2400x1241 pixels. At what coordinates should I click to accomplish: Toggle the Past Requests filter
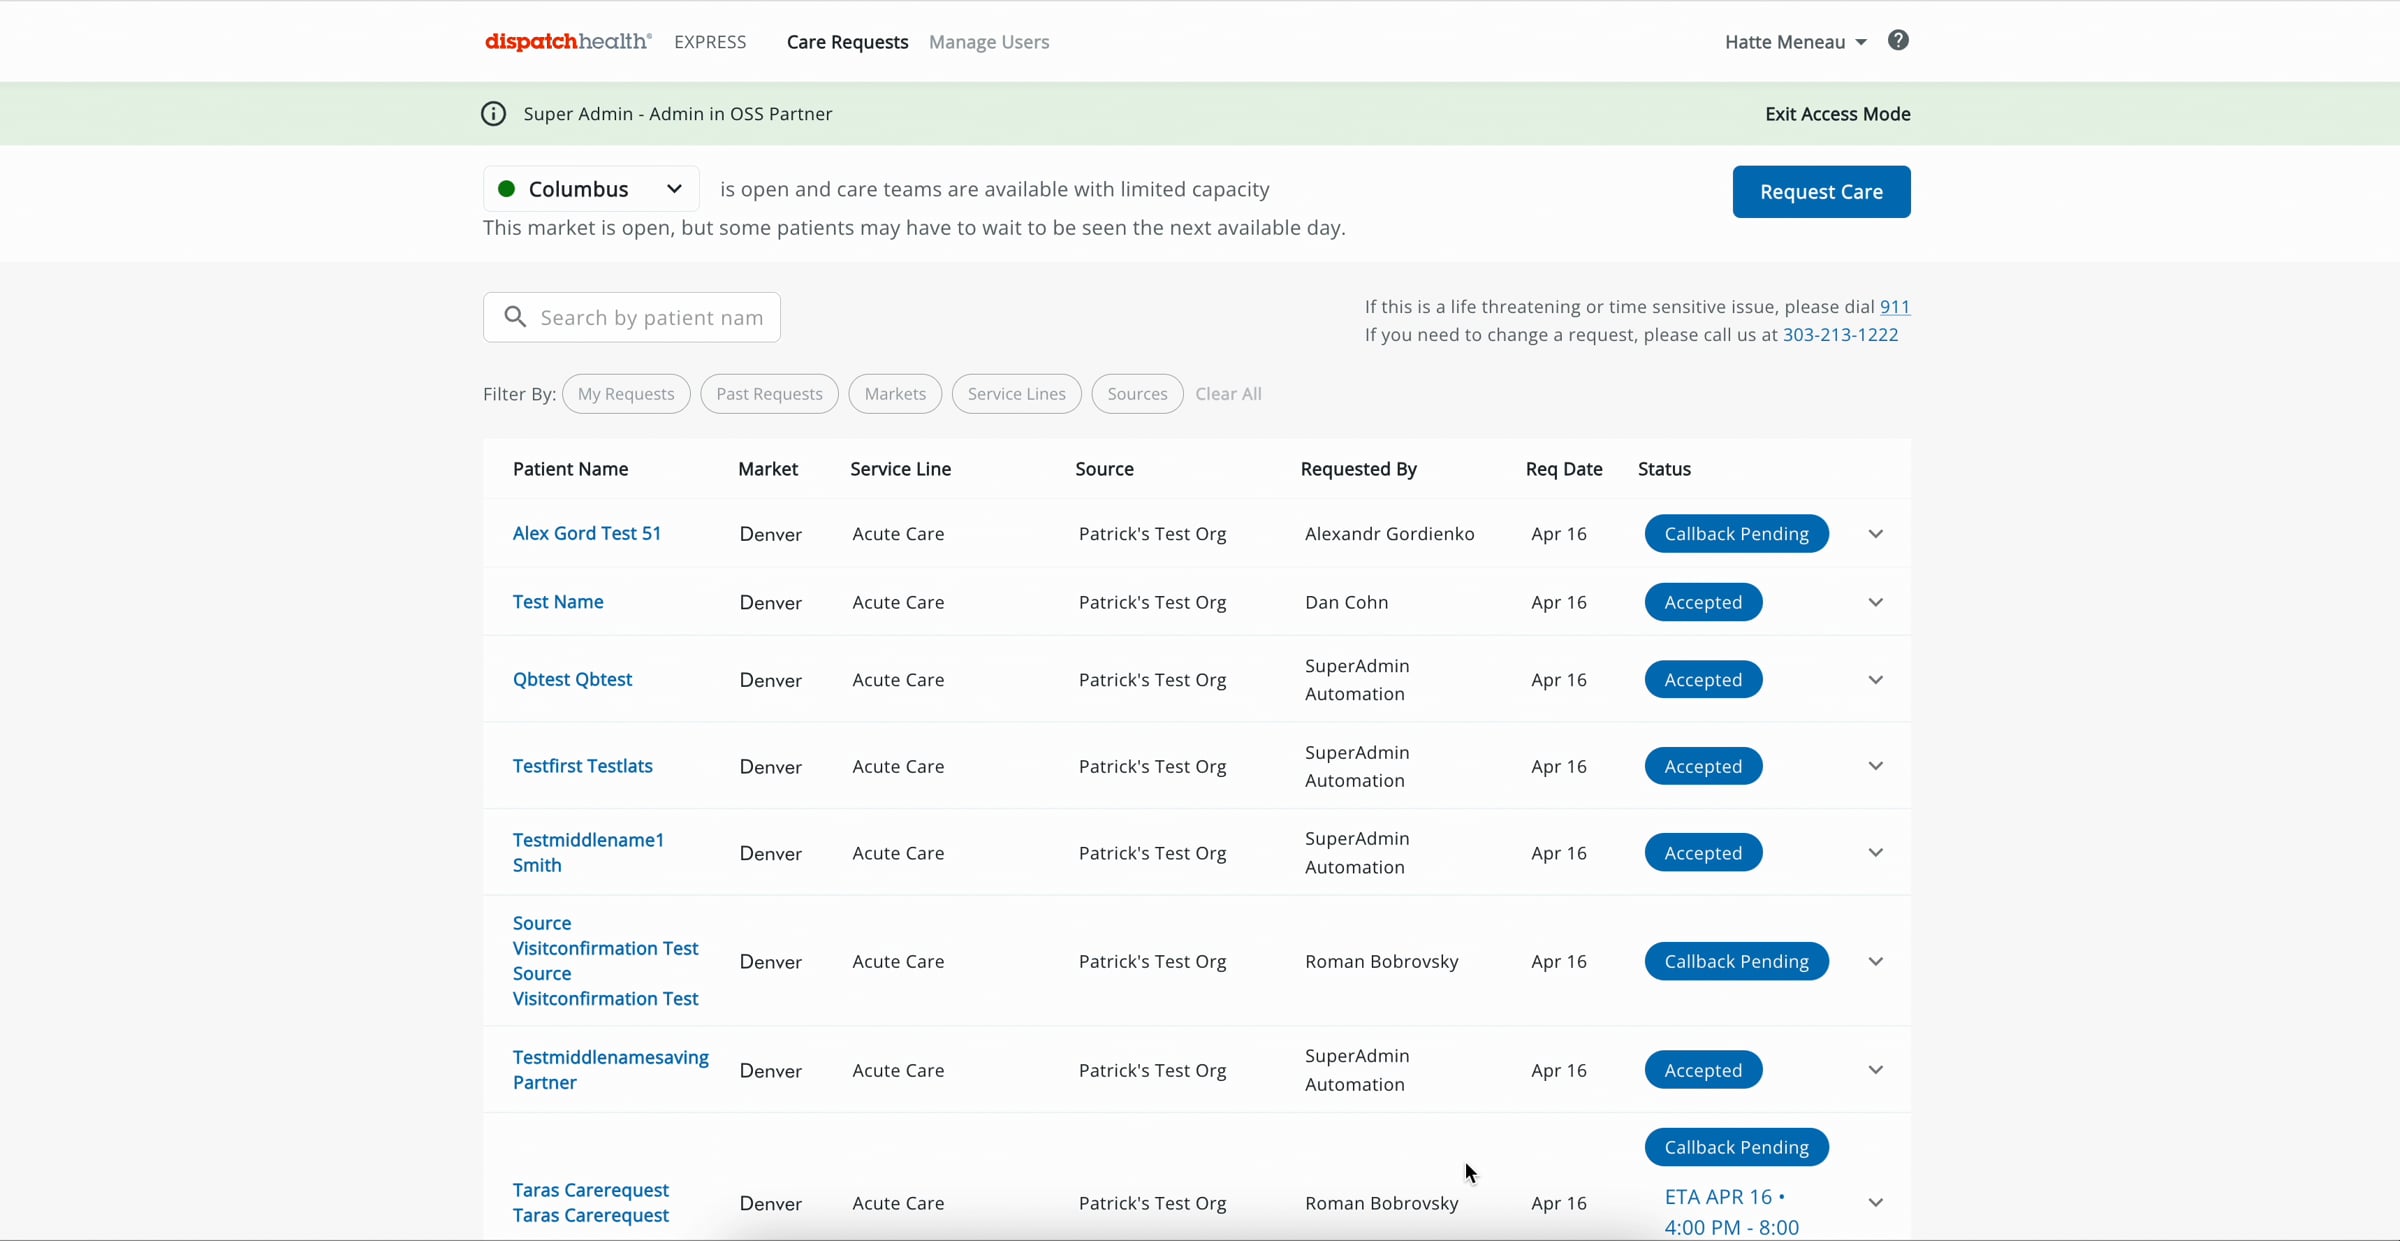pos(768,394)
